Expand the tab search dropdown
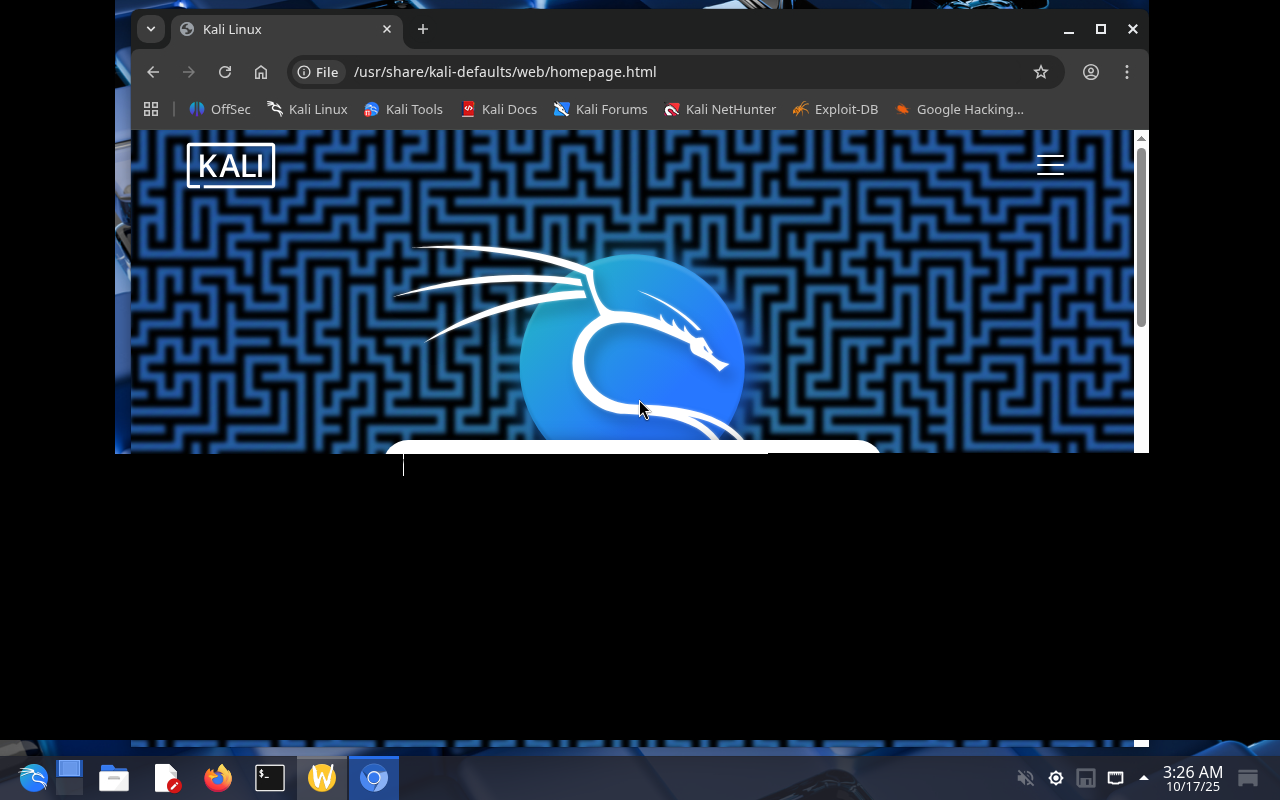The width and height of the screenshot is (1280, 800). pos(150,29)
